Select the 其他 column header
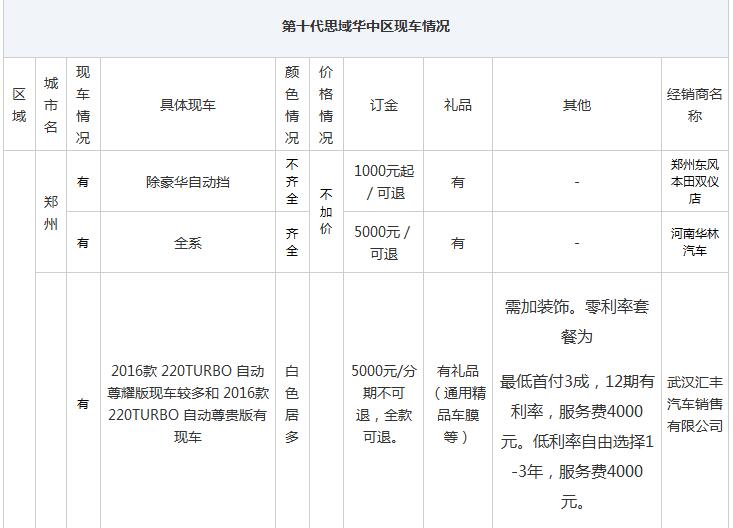This screenshot has width=733, height=528. click(x=577, y=105)
